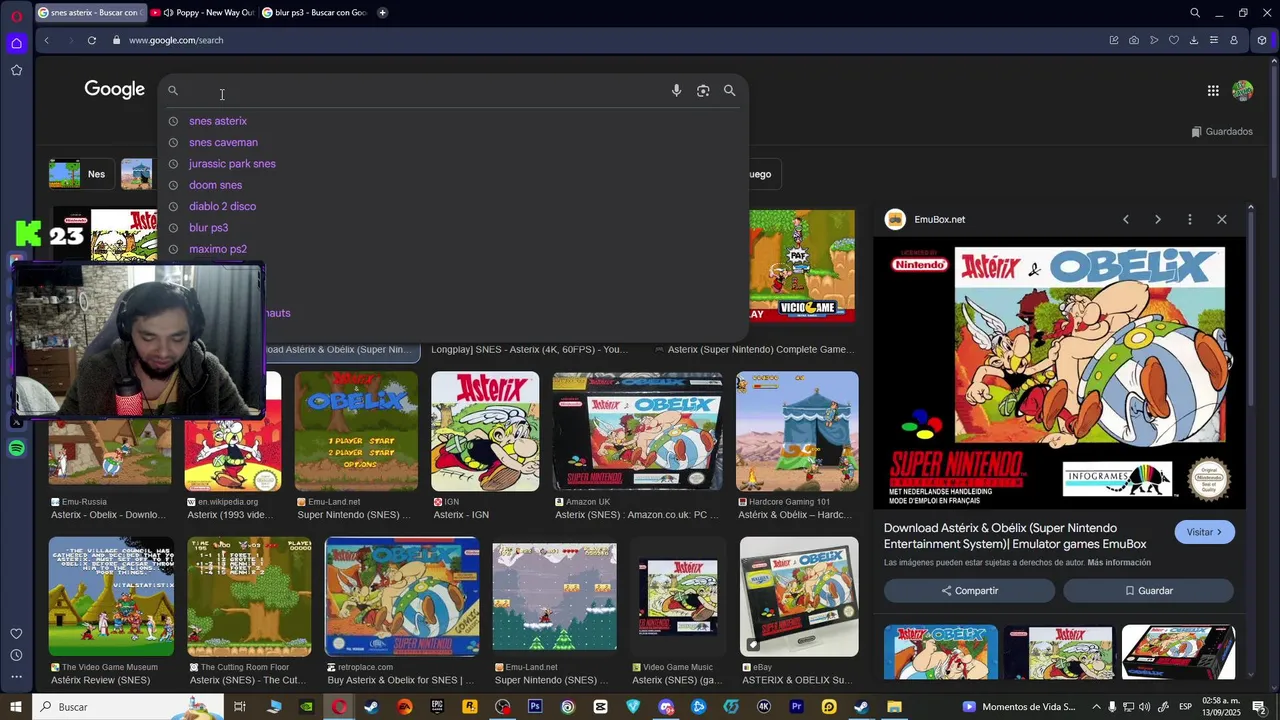The height and width of the screenshot is (720, 1280).
Task: Choose the 'jurassic park snes' suggestion
Action: pyautogui.click(x=232, y=164)
